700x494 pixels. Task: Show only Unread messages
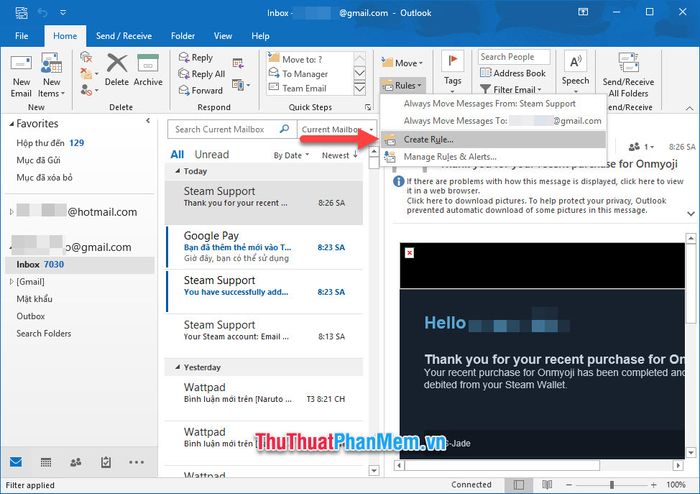(212, 154)
